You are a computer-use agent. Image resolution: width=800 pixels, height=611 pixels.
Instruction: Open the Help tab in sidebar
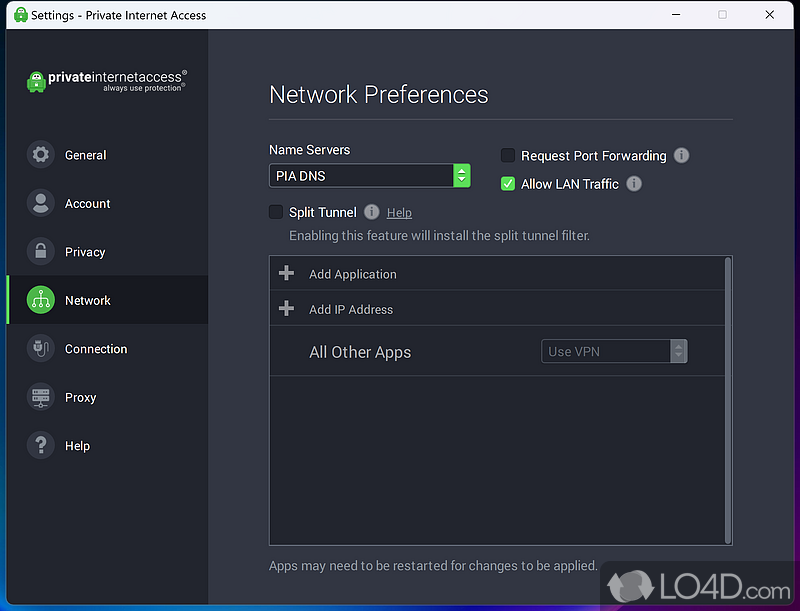click(107, 445)
